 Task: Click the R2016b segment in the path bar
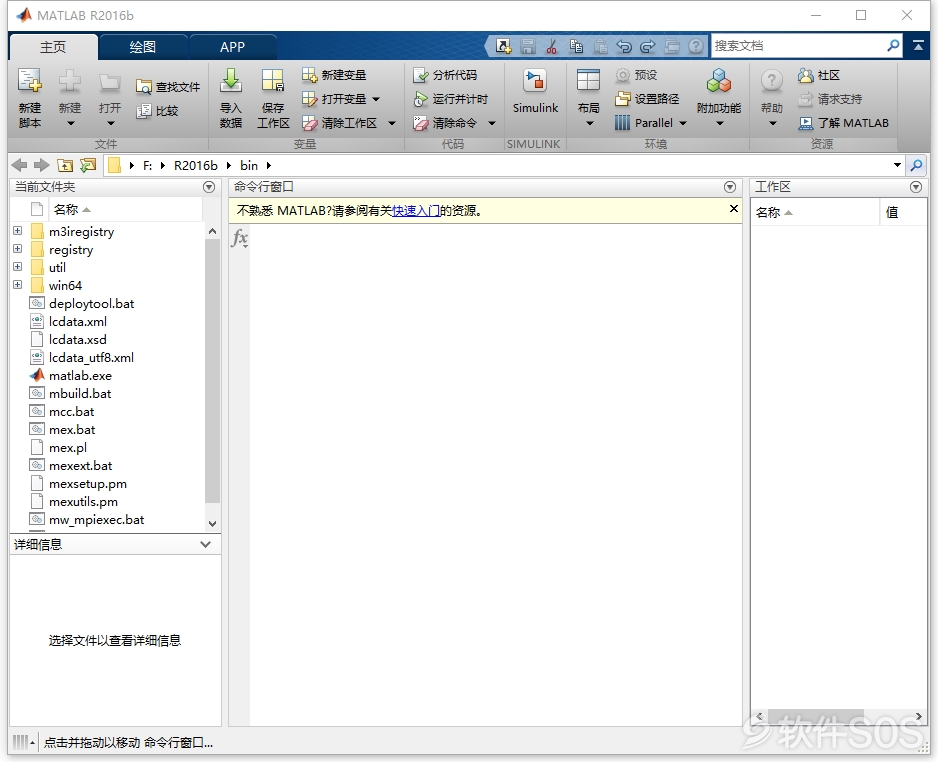[196, 166]
